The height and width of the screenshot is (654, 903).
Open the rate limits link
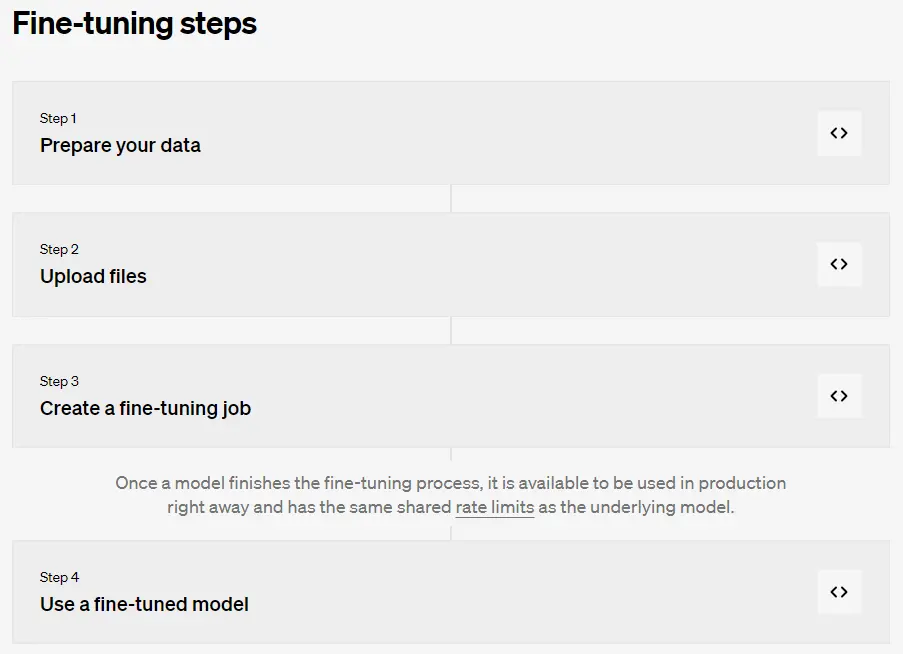pos(495,507)
